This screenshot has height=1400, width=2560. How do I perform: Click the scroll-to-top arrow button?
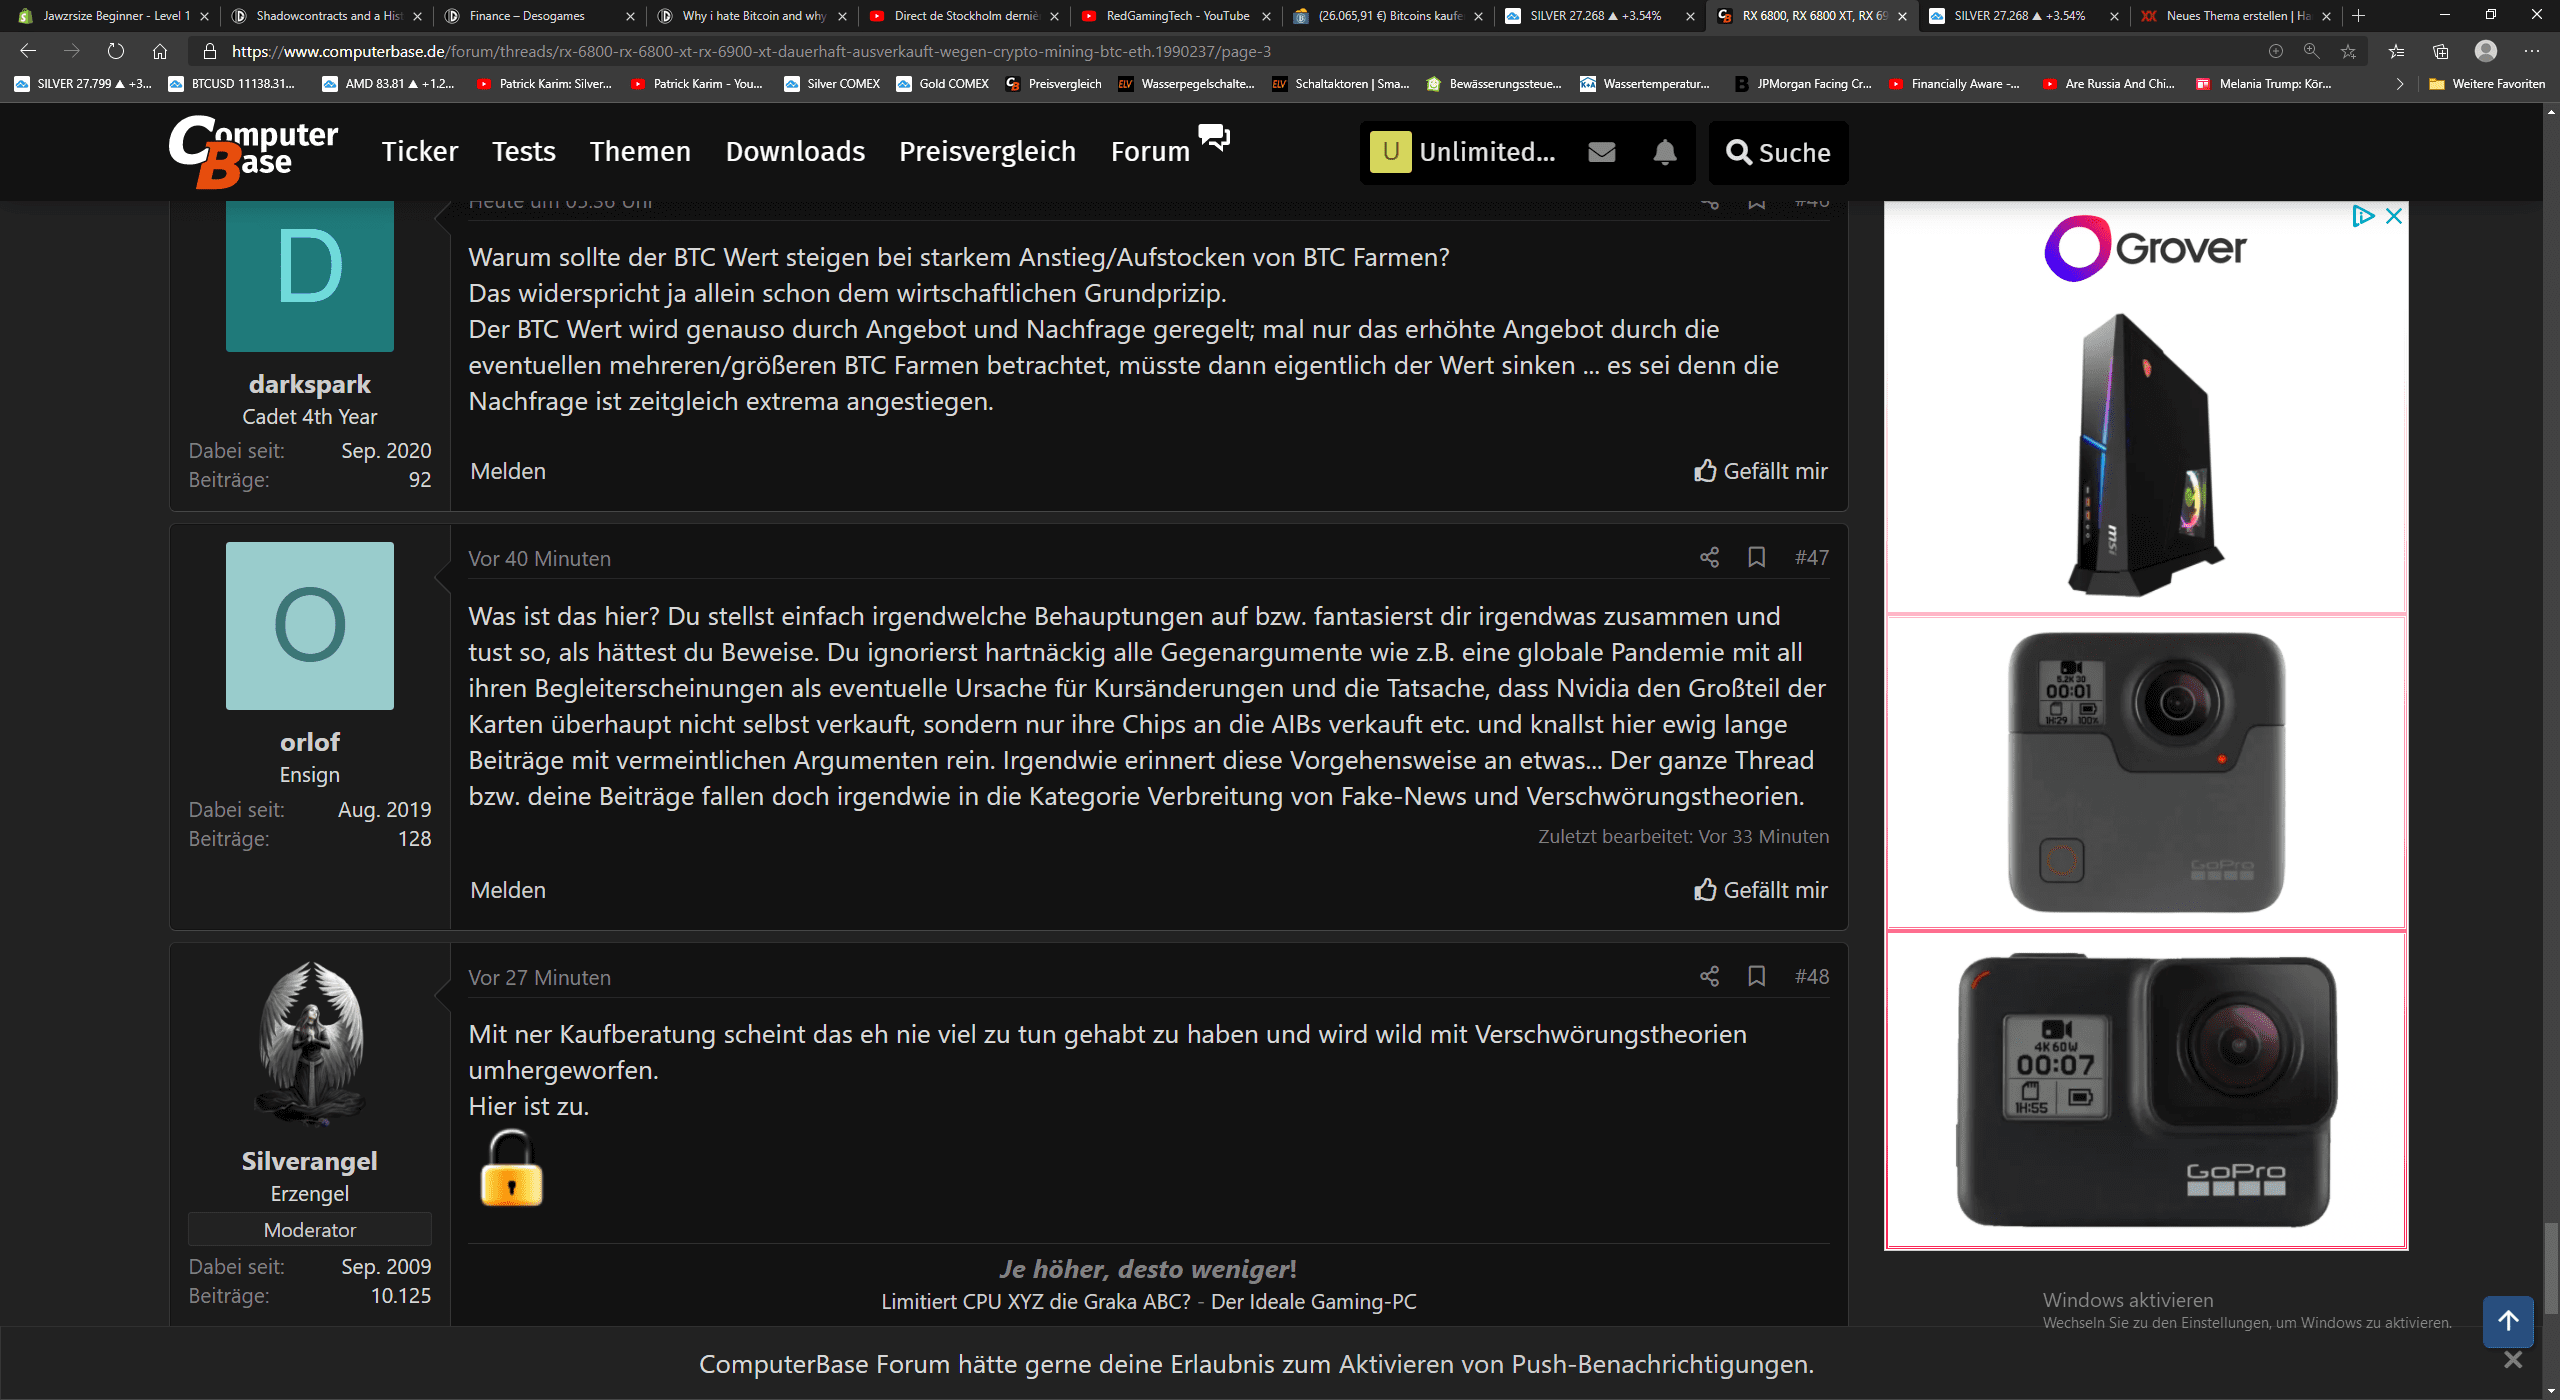coord(2507,1321)
